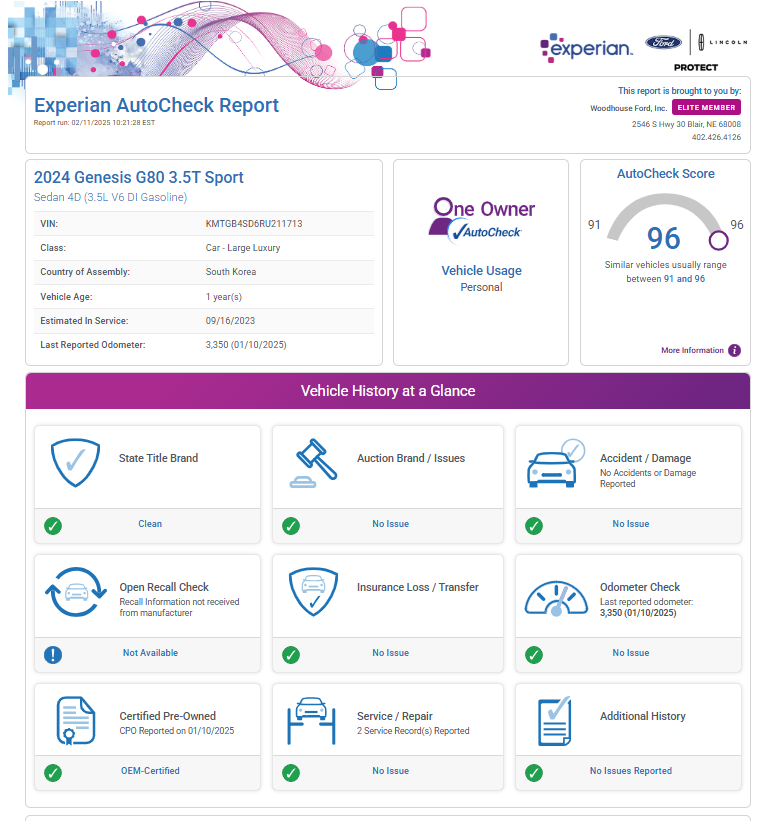Viewport: 784px width, 821px height.
Task: Click the Odometer Check gauge icon
Action: click(x=556, y=598)
